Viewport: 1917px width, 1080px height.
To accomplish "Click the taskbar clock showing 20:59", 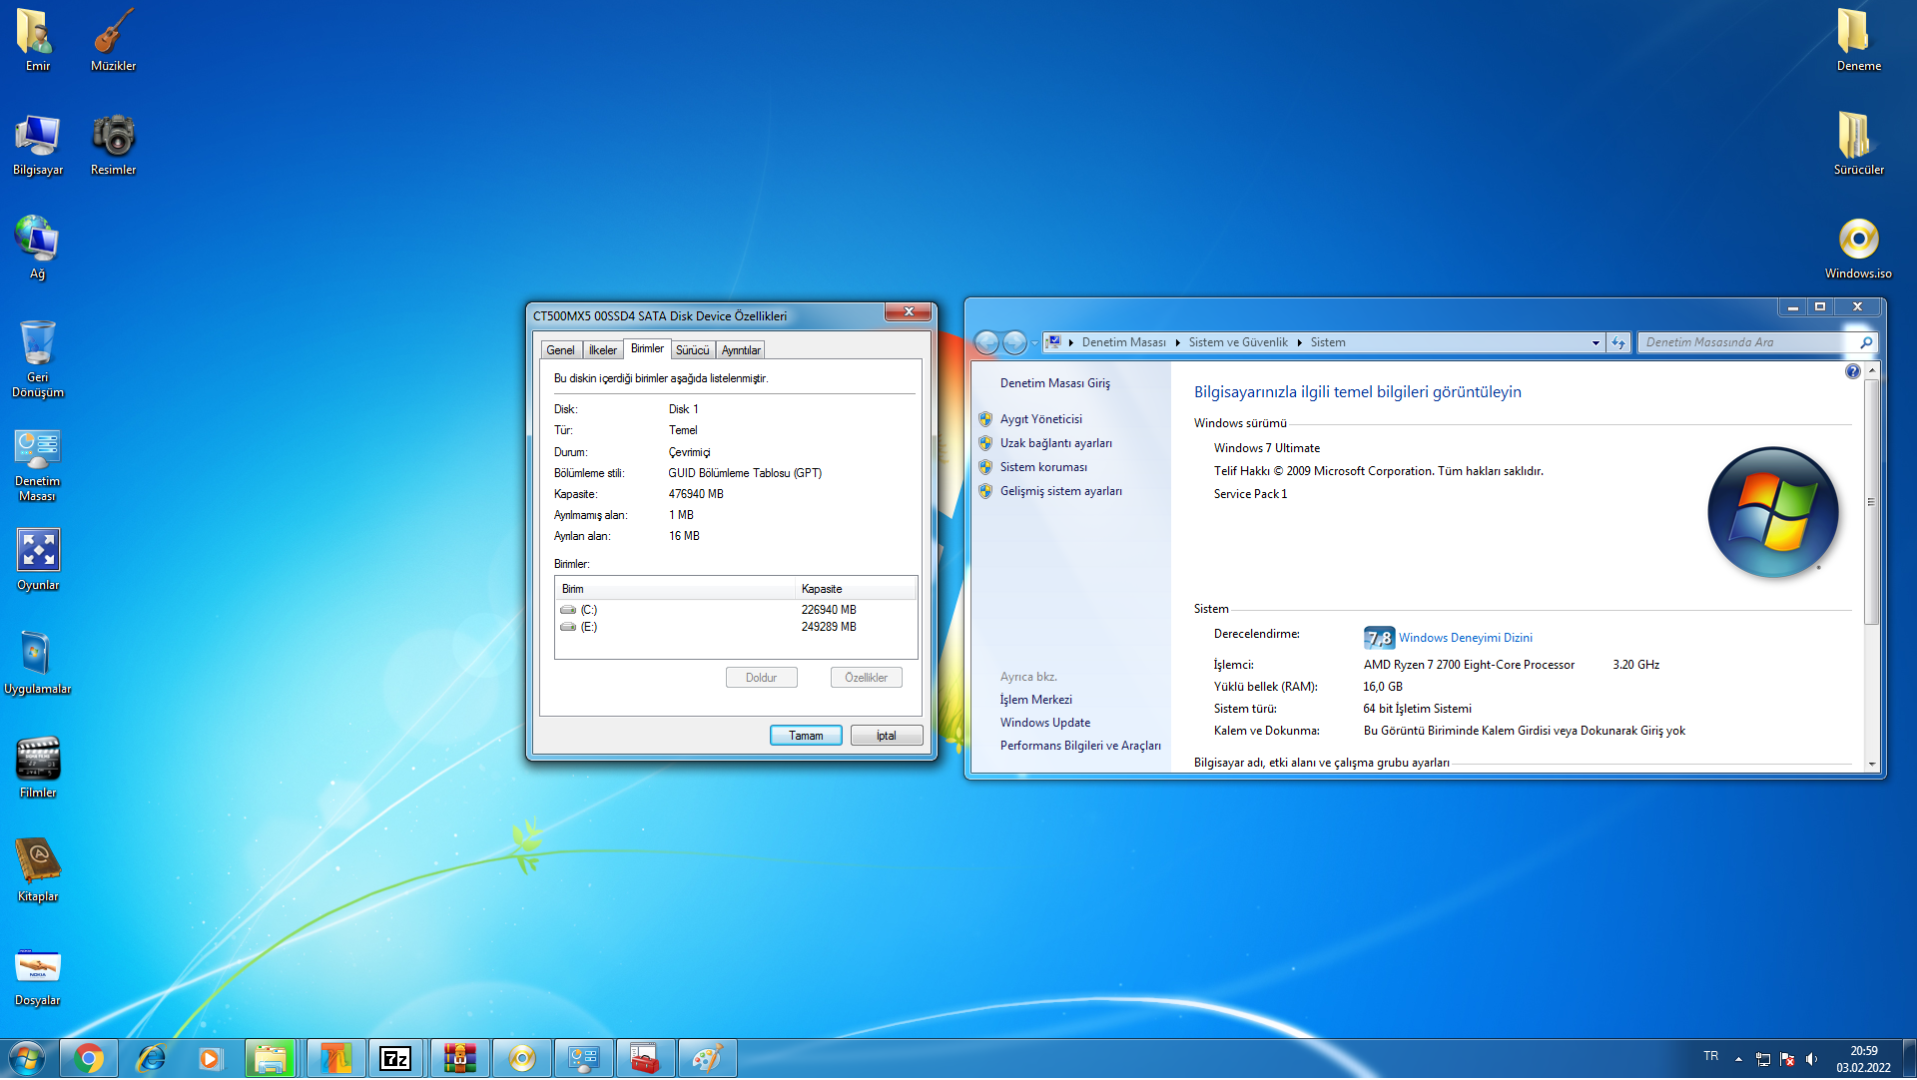I will click(1863, 1059).
